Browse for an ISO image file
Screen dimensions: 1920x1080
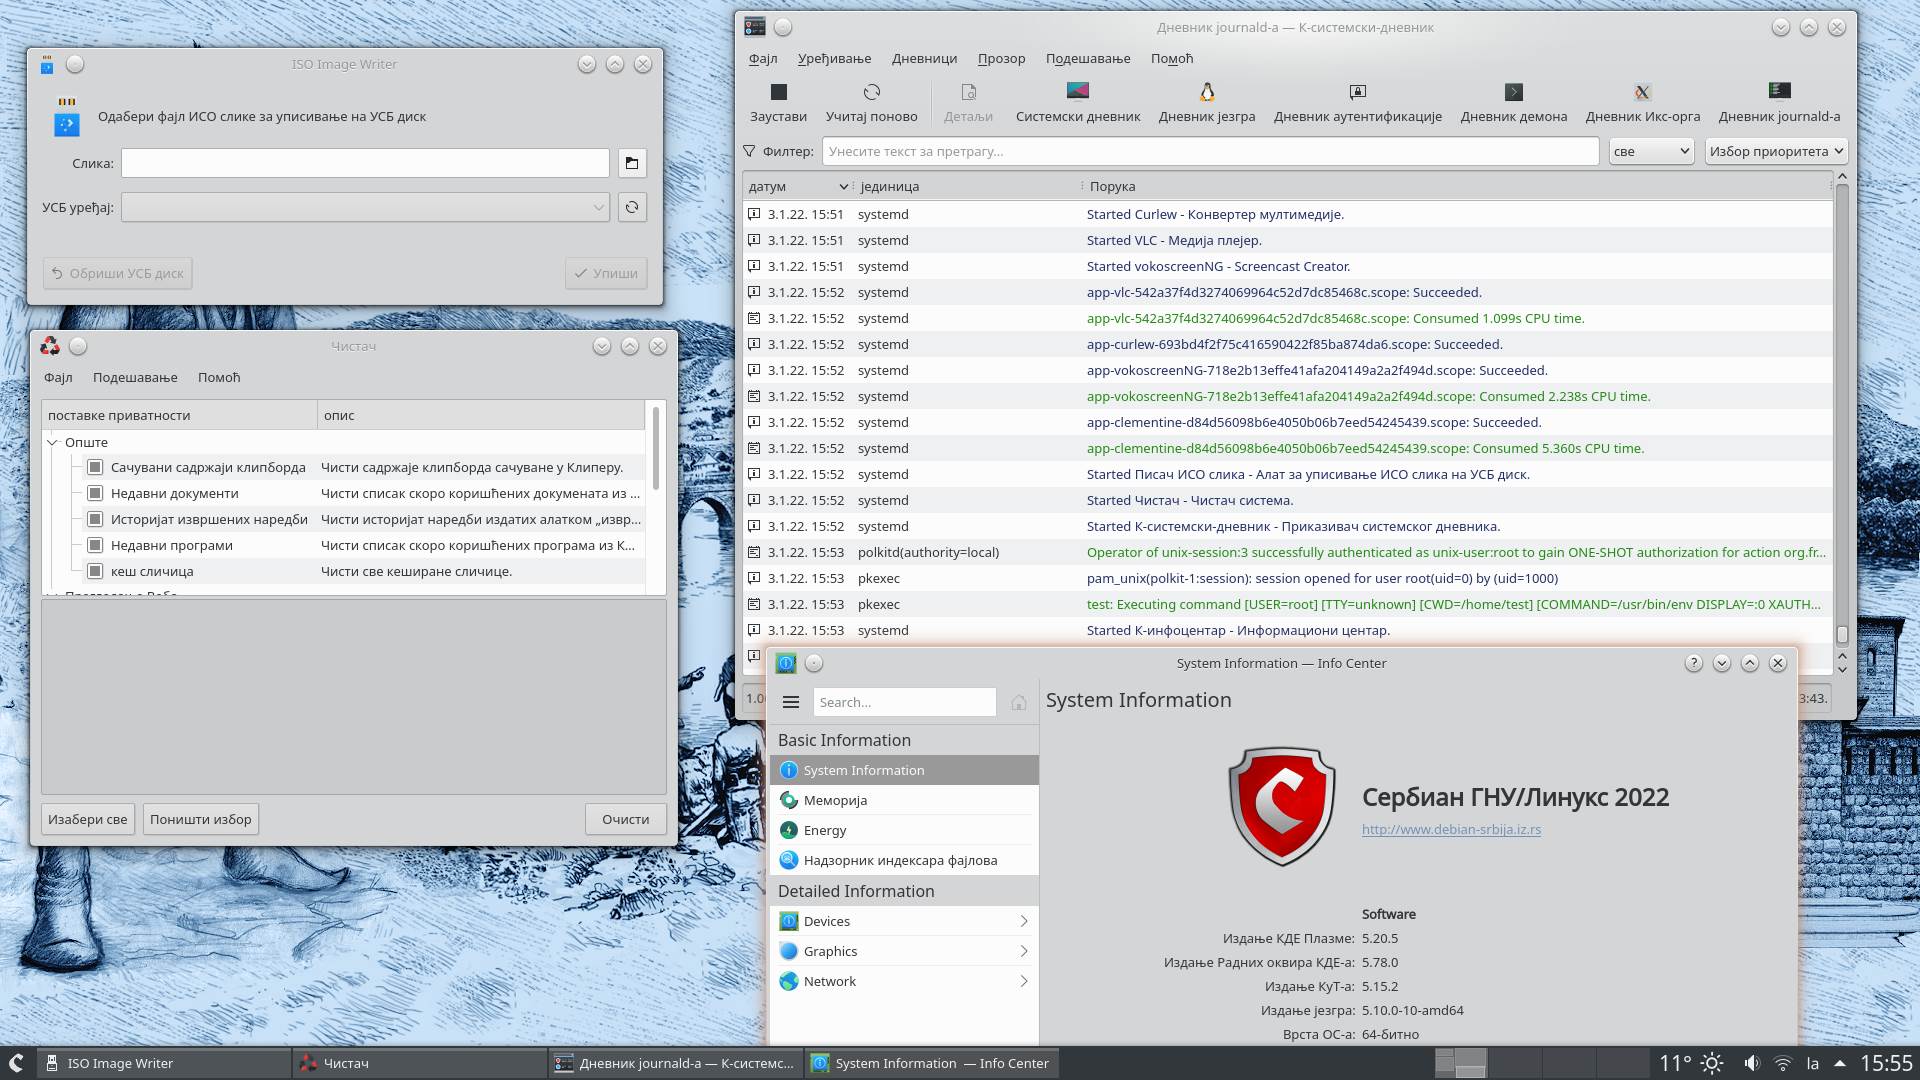tap(632, 162)
